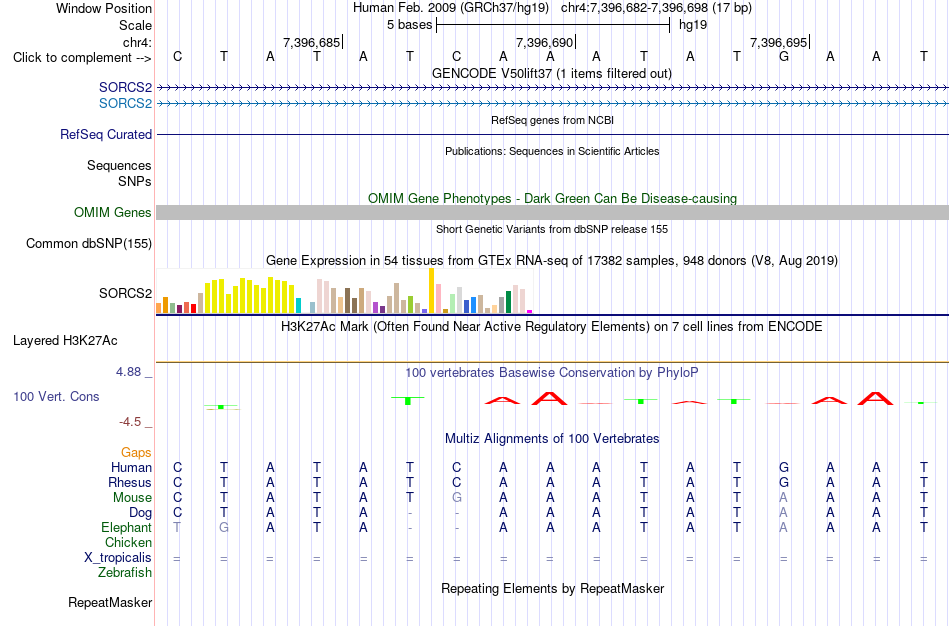Open the 'GENCODE V50lift37 (1 items filtered out)' title
This screenshot has width=950, height=626.
tap(552, 73)
